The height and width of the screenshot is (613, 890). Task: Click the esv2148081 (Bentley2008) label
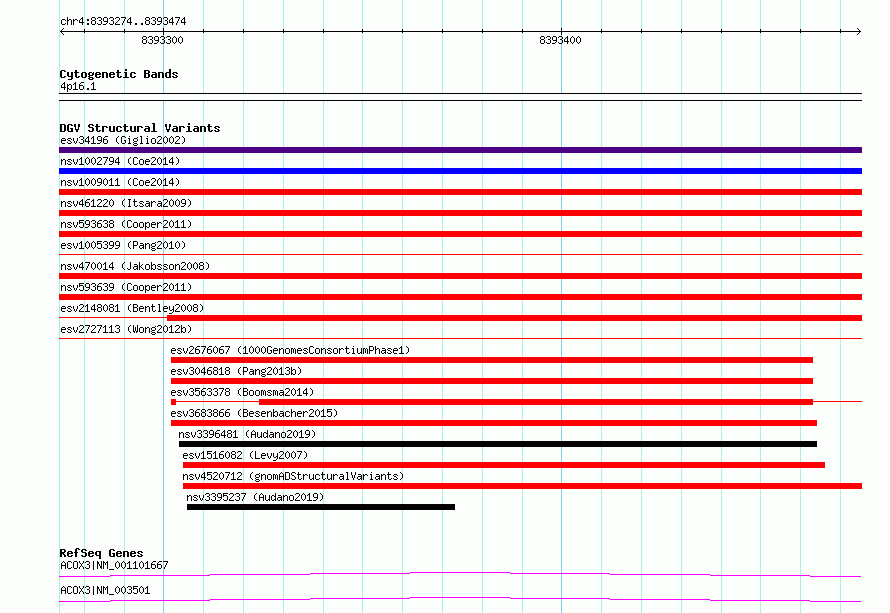tap(132, 308)
